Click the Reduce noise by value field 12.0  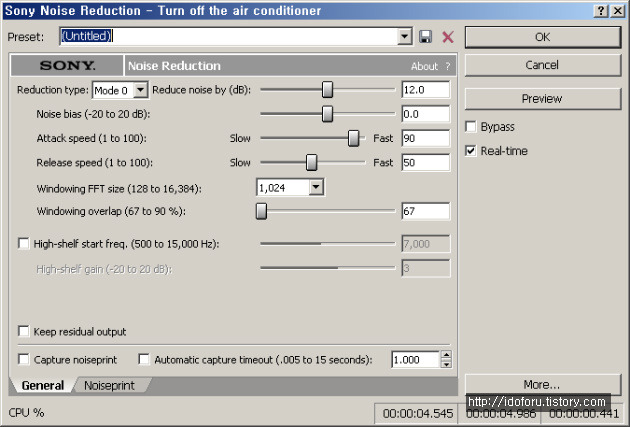426,90
